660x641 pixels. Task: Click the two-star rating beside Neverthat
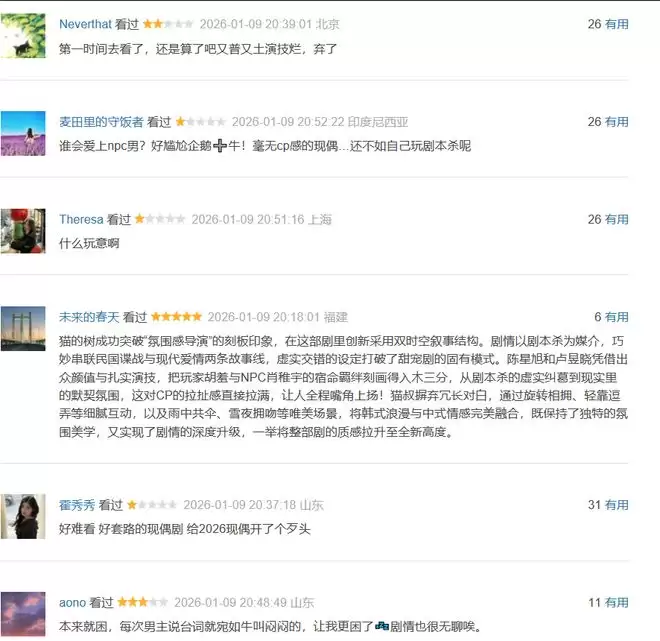(x=168, y=24)
